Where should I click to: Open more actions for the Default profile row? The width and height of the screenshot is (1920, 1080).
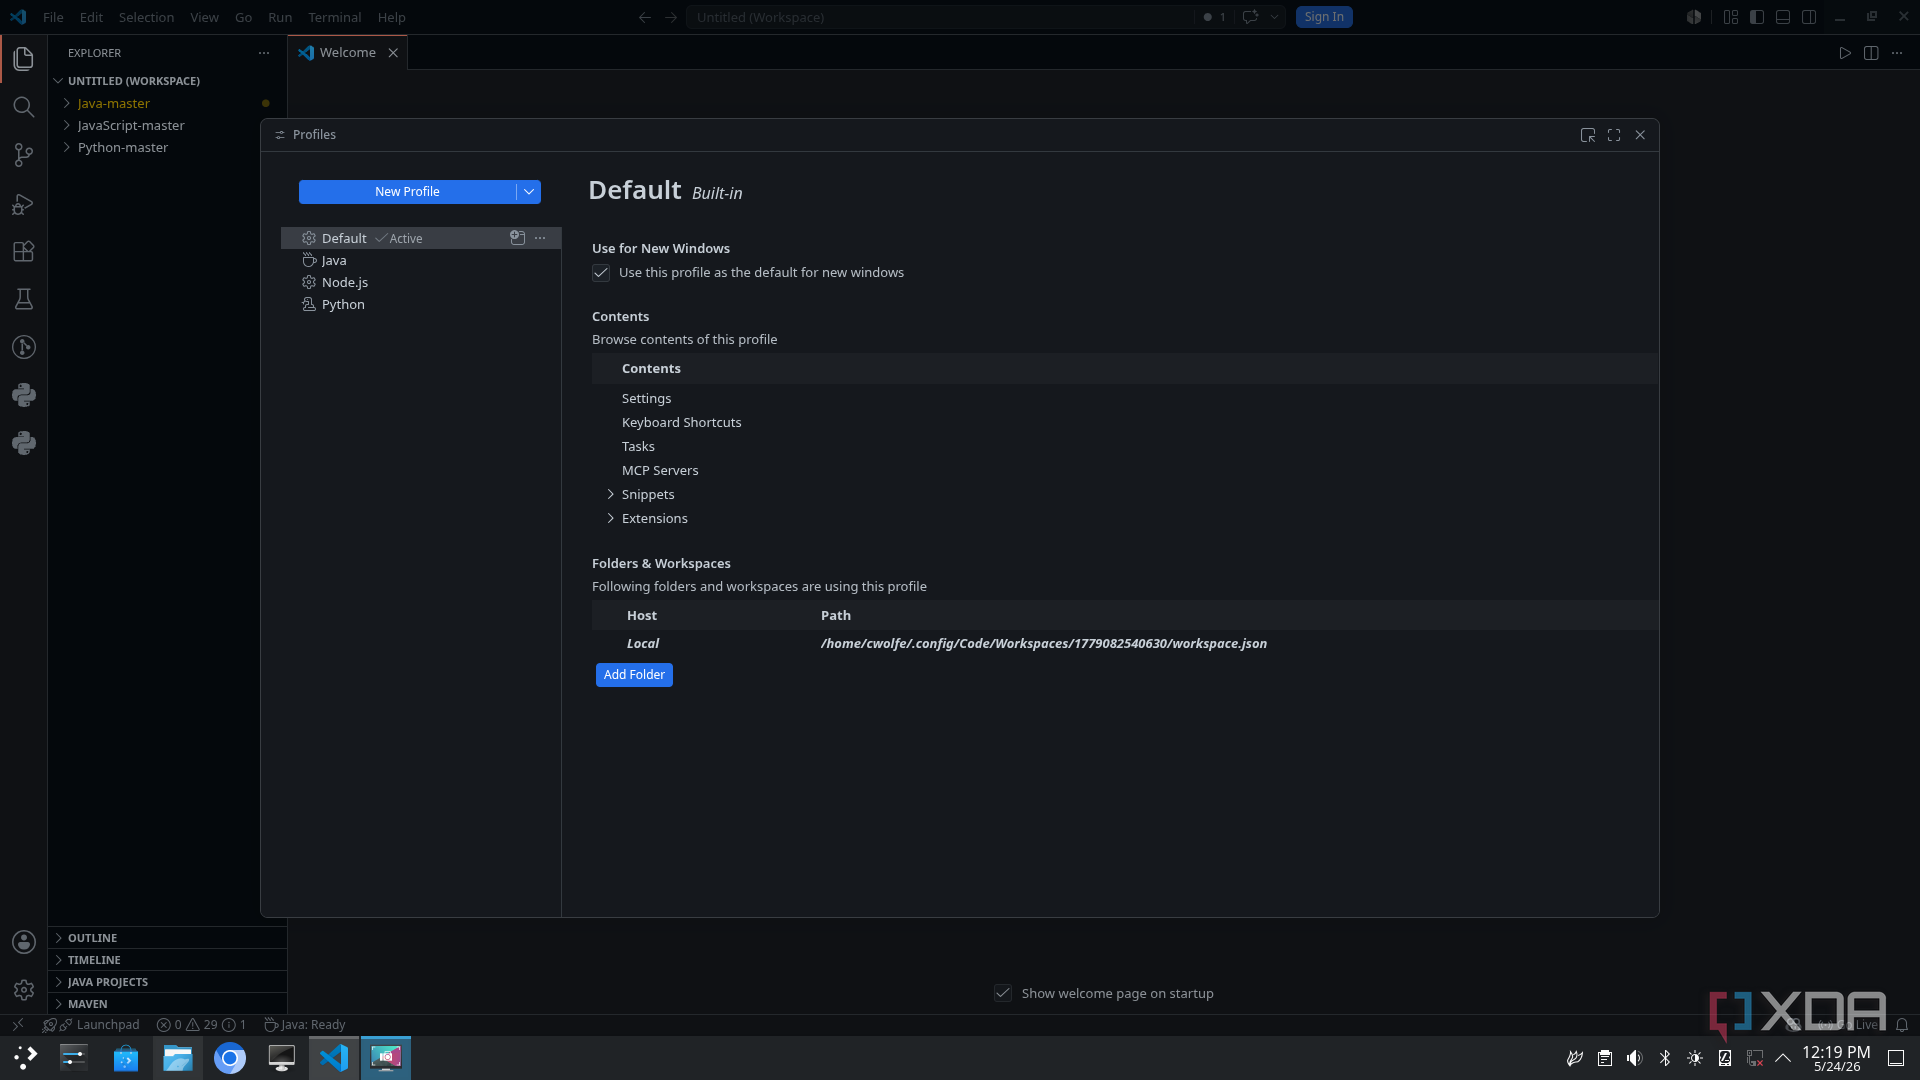[540, 238]
